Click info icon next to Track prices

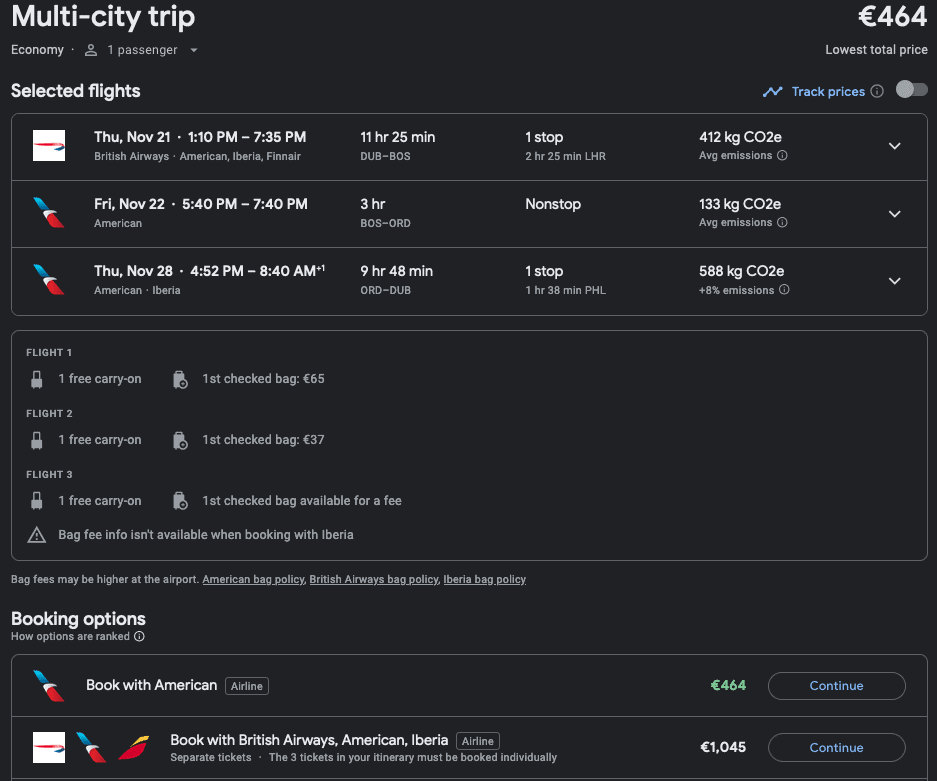(x=877, y=91)
